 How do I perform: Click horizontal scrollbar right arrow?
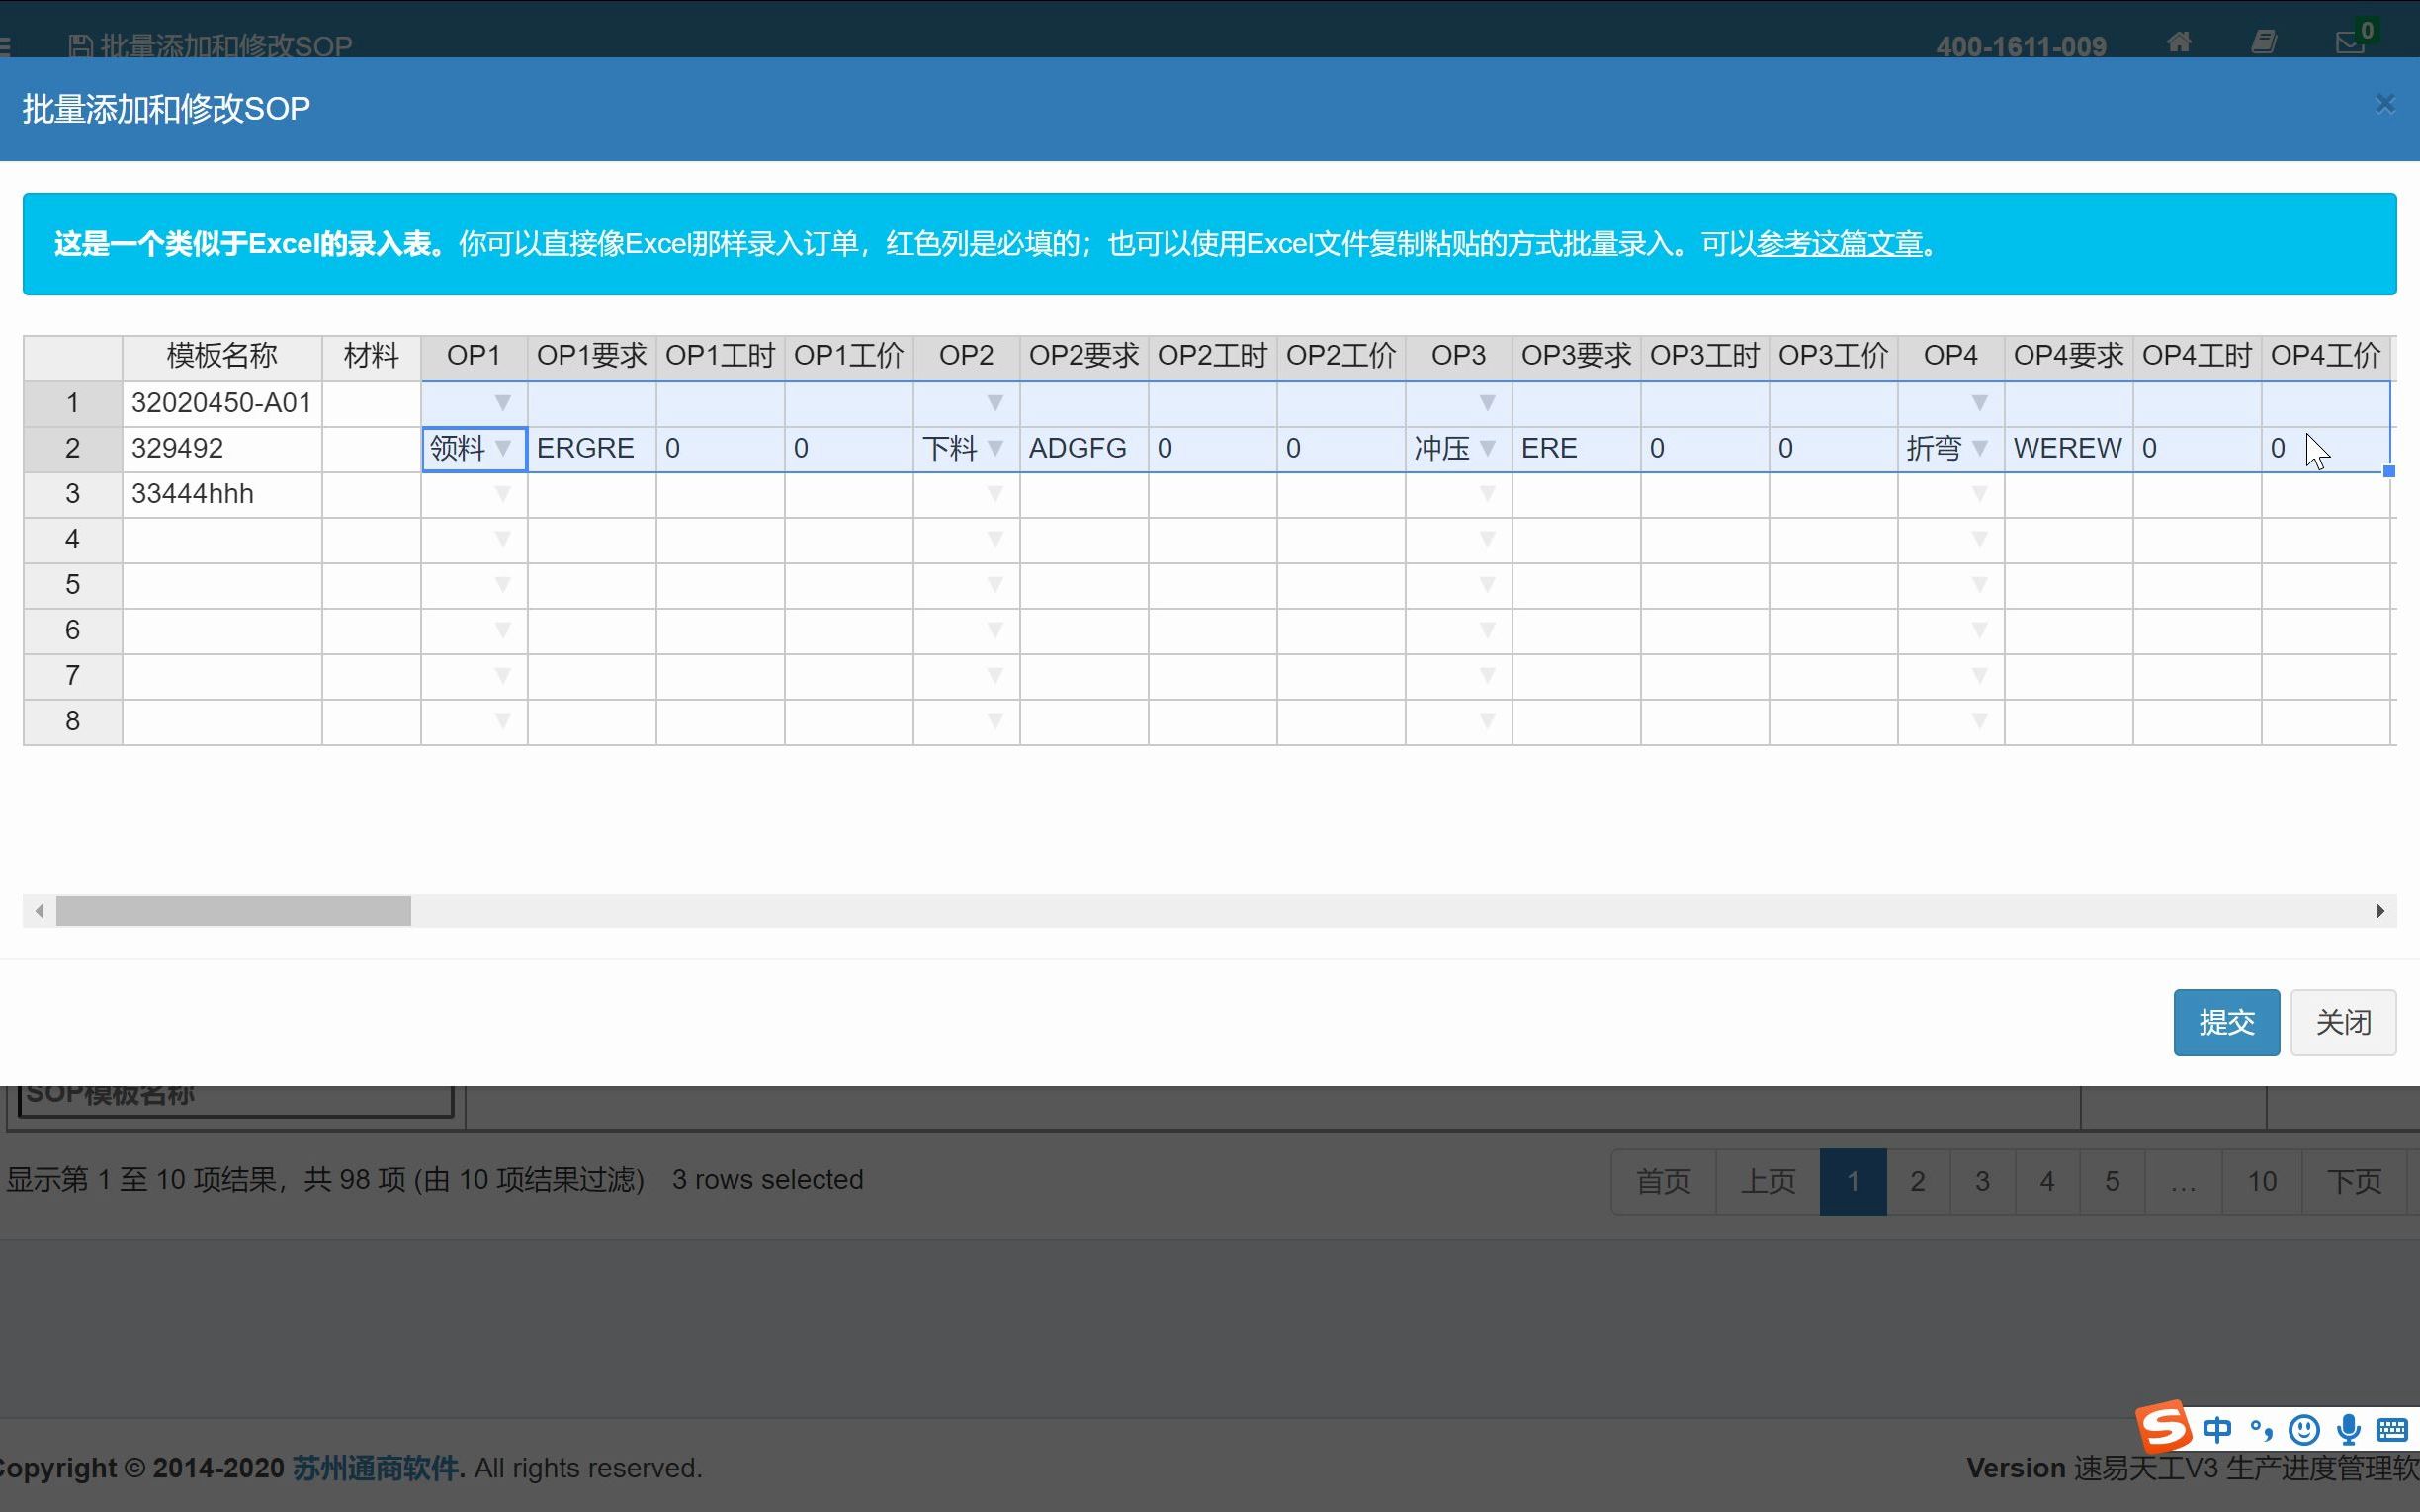tap(2379, 911)
